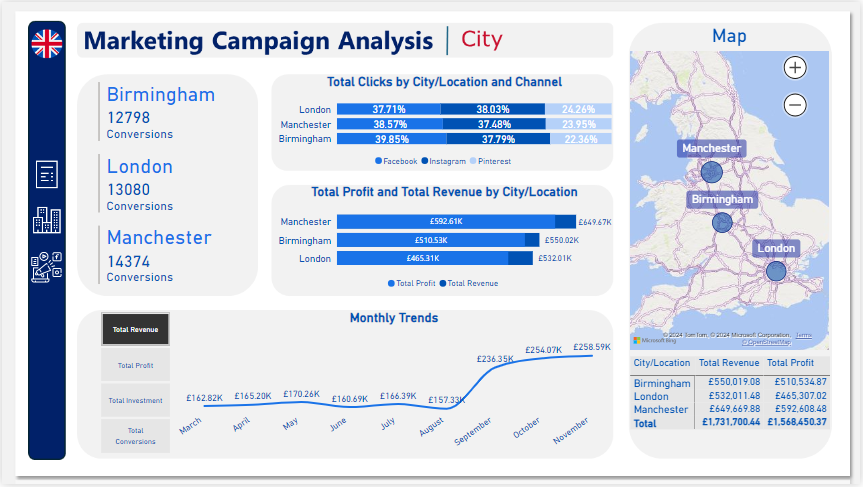
Task: Select Birmingham bubble on the map
Action: (x=722, y=222)
